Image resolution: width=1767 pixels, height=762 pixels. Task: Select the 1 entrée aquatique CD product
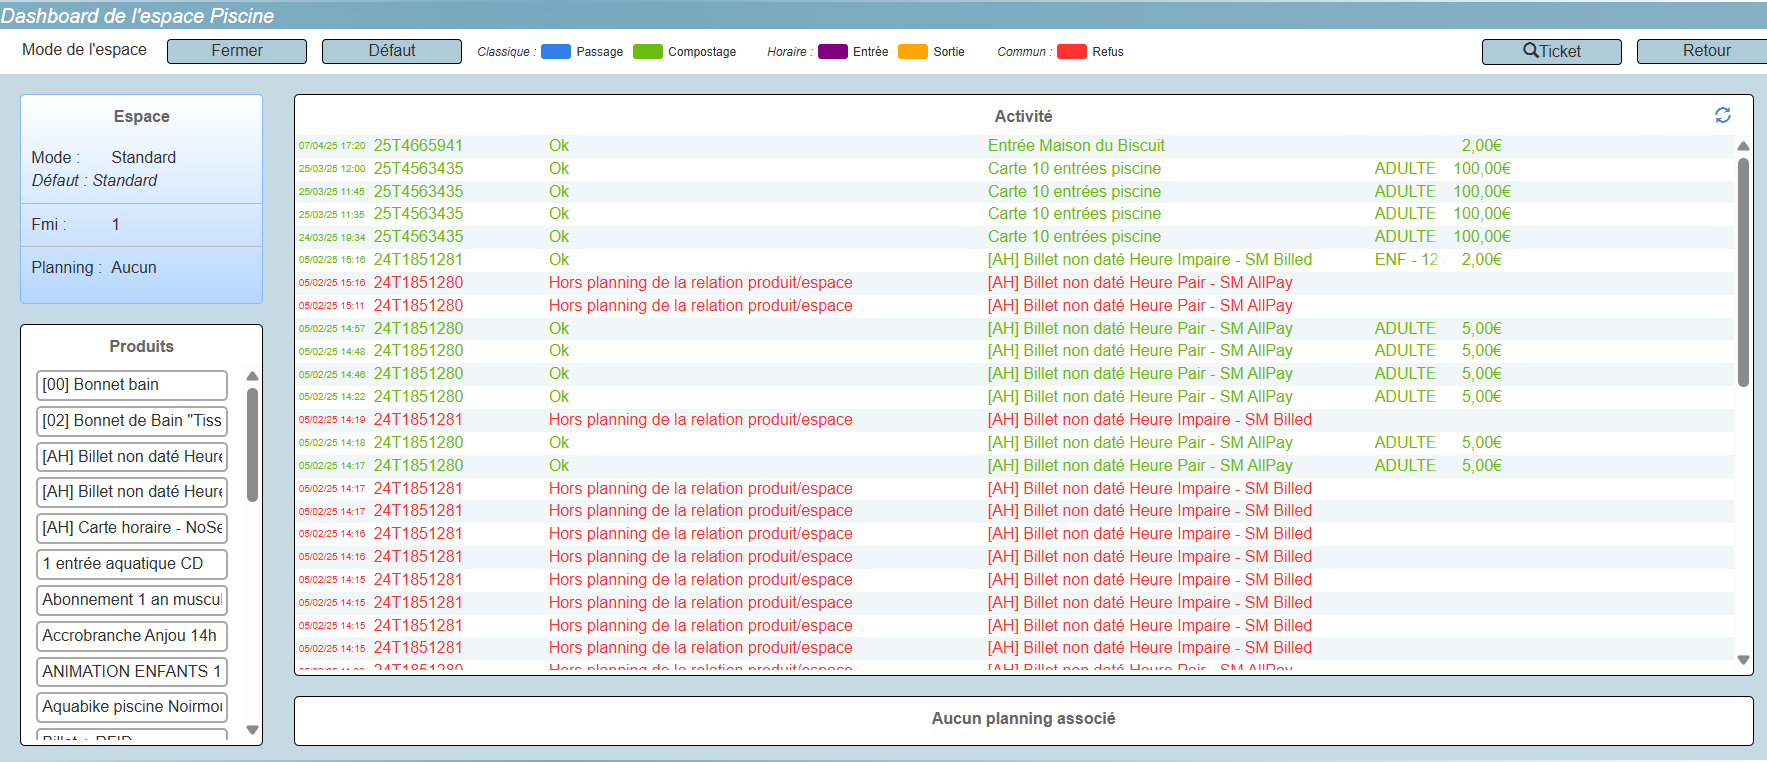click(x=132, y=564)
